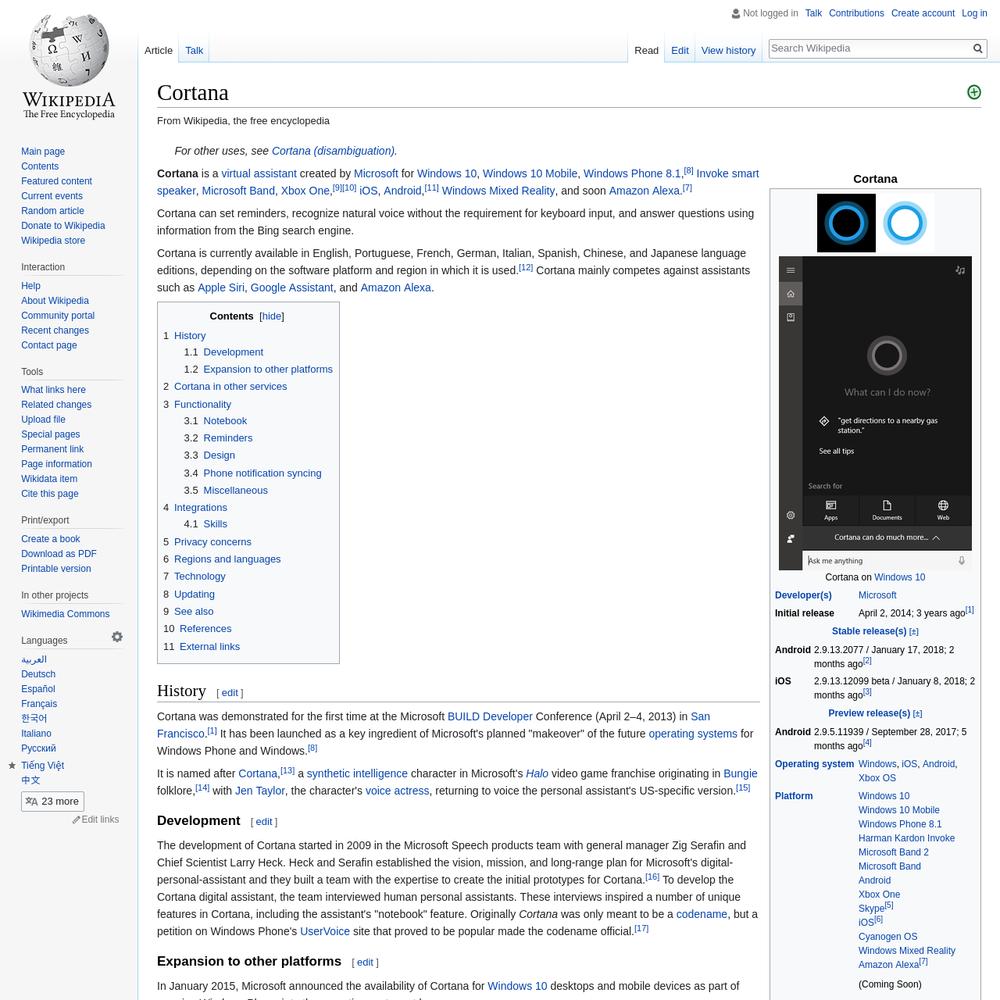The image size is (1000, 1000).
Task: Jump to Privacy concerns section
Action: pyautogui.click(x=212, y=542)
